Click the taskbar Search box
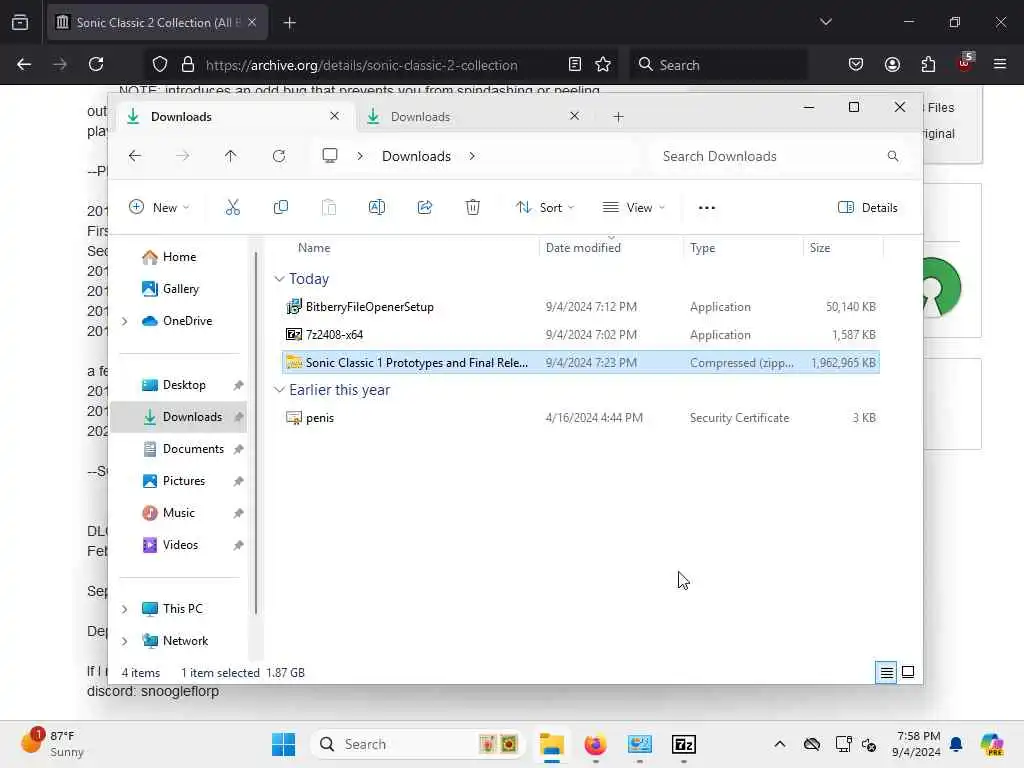Image resolution: width=1024 pixels, height=768 pixels. (x=418, y=744)
